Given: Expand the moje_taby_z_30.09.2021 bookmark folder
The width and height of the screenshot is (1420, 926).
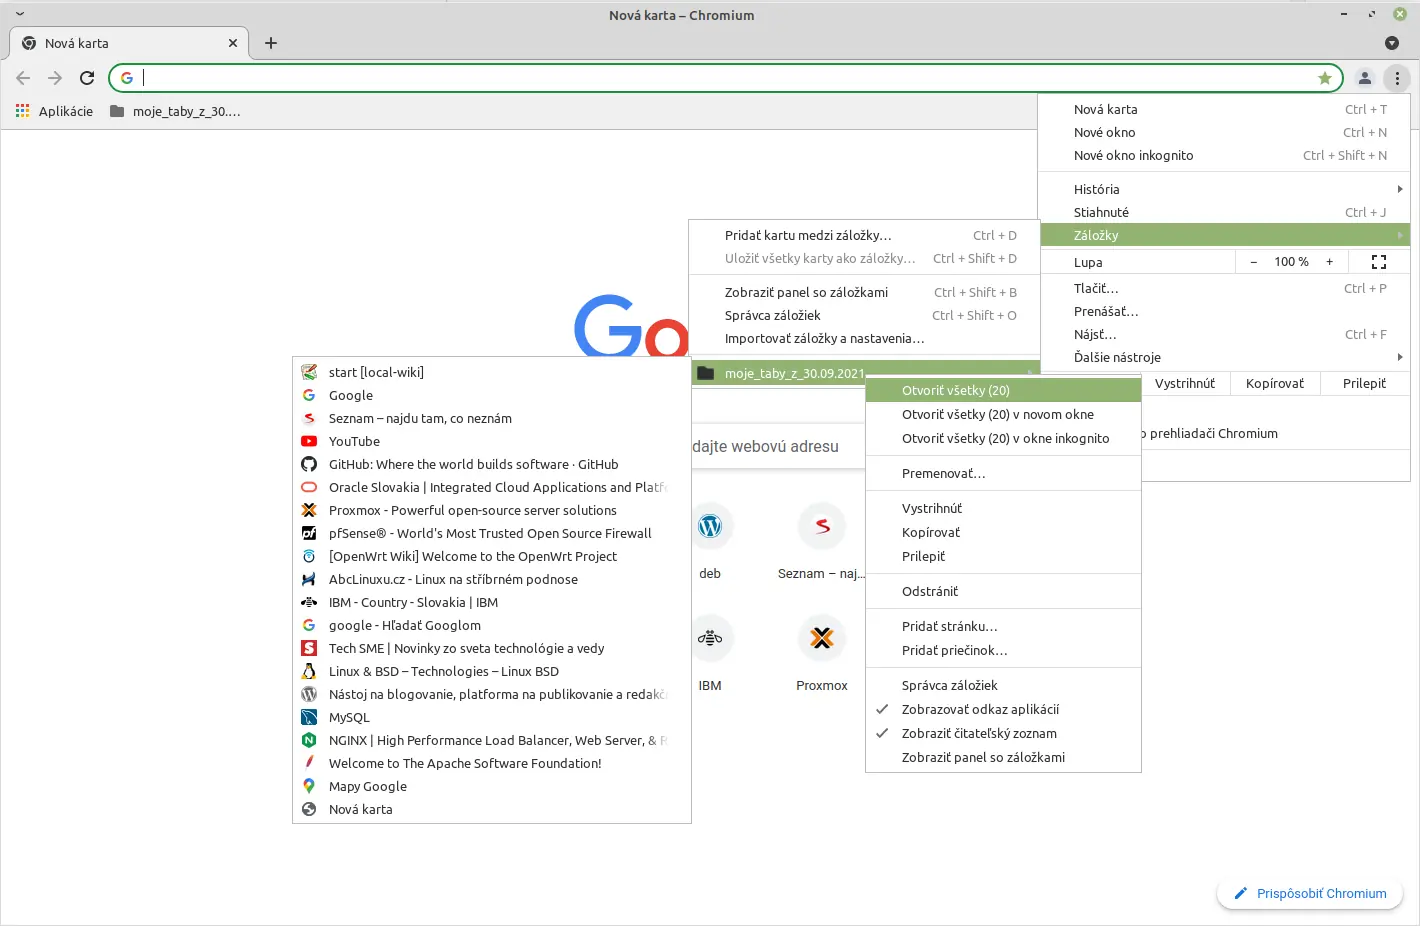Looking at the screenshot, I should click(x=865, y=373).
